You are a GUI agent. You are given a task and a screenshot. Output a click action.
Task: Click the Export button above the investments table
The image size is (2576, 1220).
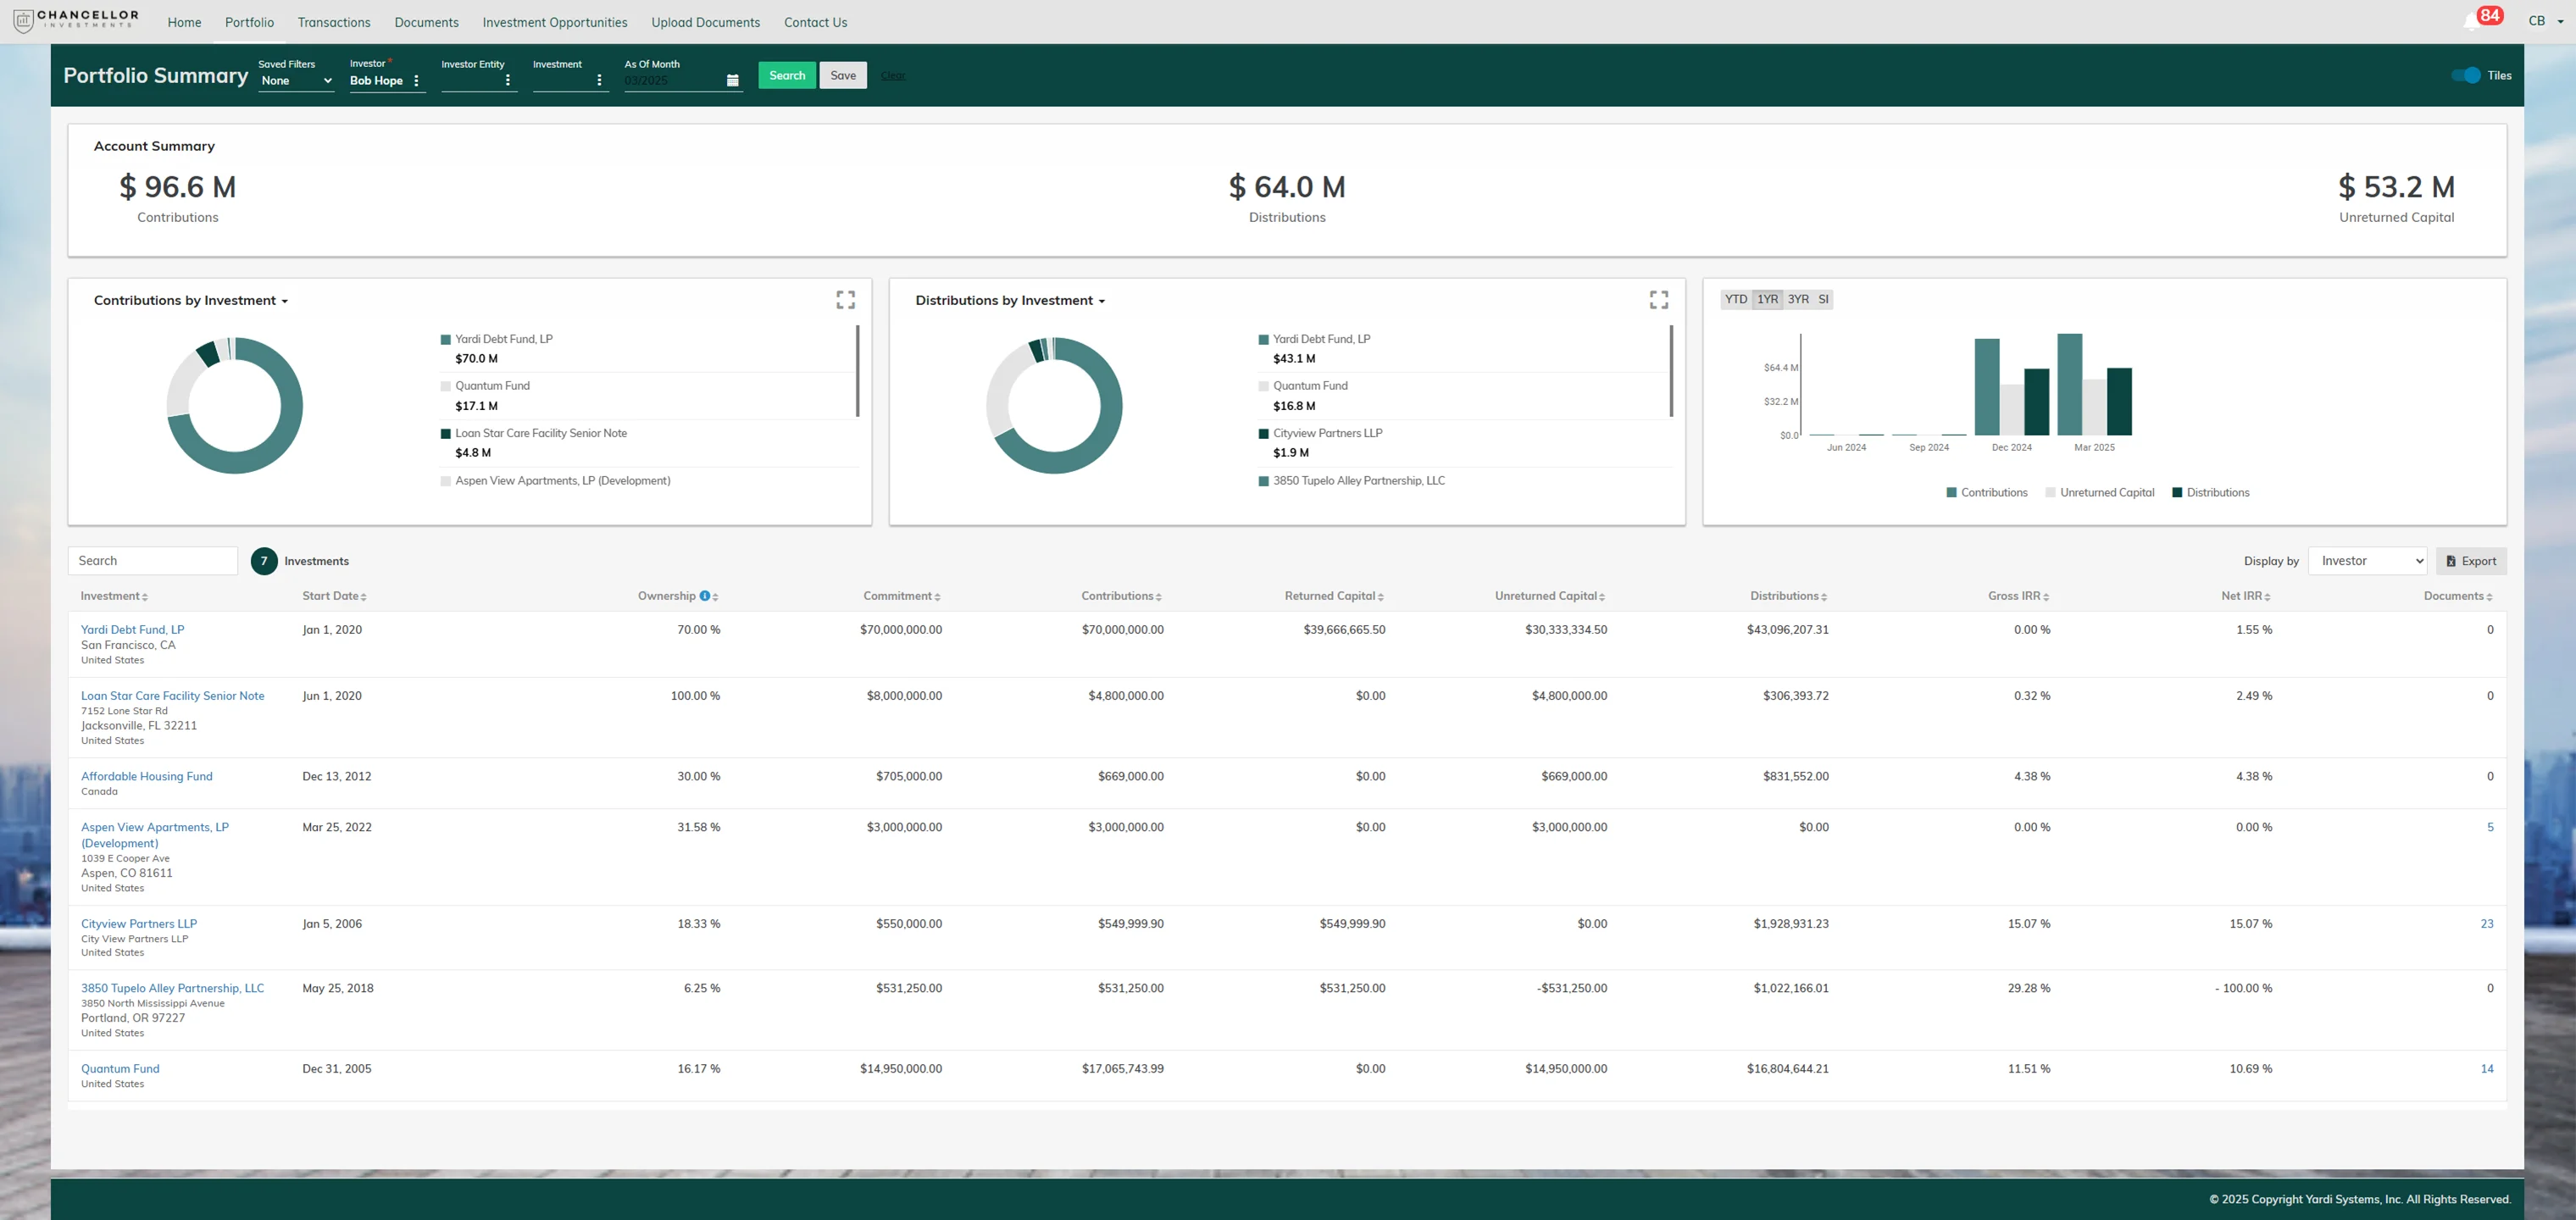(x=2470, y=560)
